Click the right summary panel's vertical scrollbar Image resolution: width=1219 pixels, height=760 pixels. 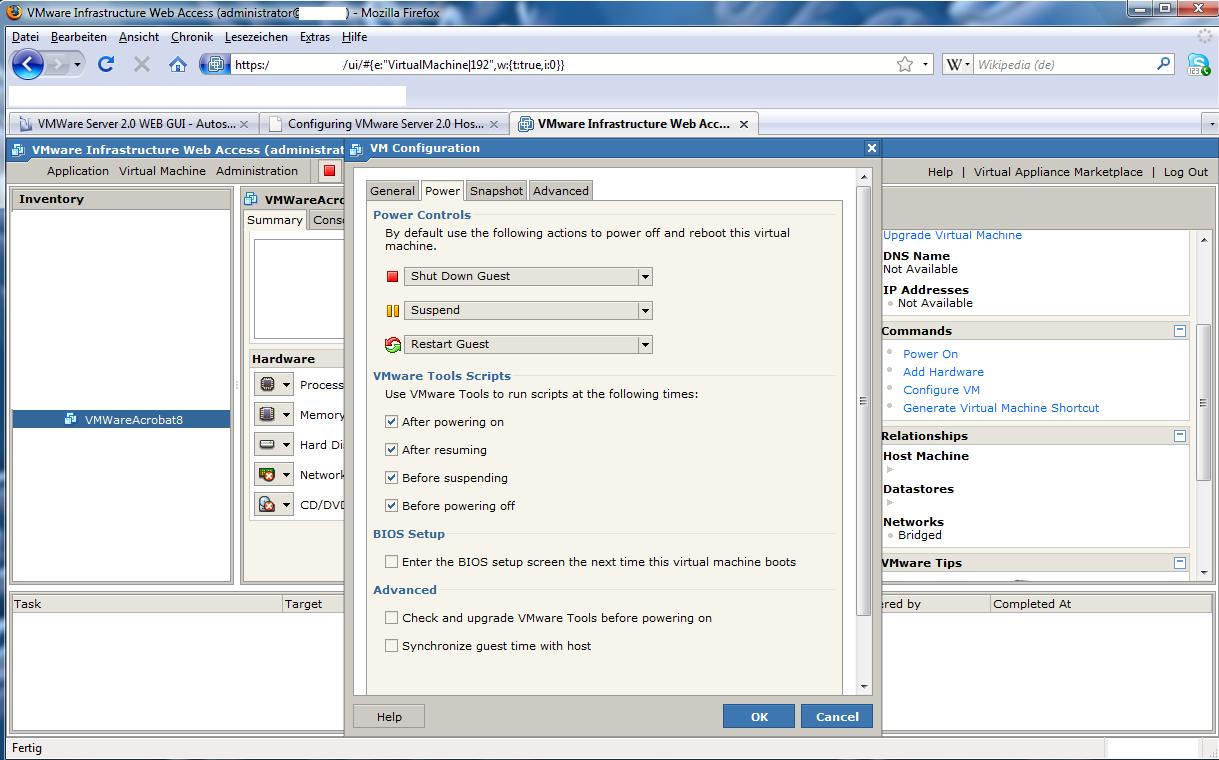pyautogui.click(x=1204, y=405)
